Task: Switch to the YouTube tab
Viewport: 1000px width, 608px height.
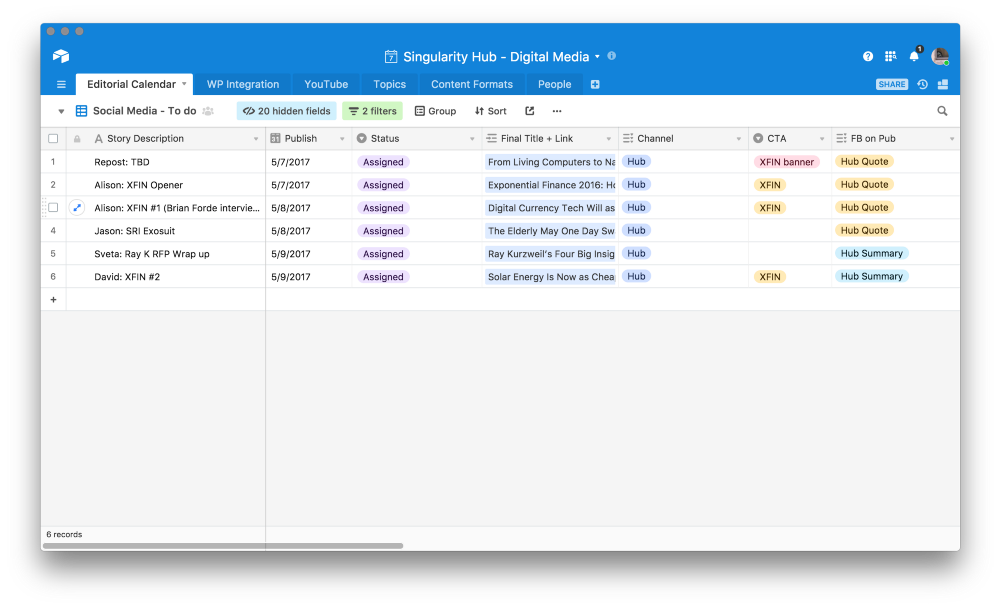Action: 326,84
